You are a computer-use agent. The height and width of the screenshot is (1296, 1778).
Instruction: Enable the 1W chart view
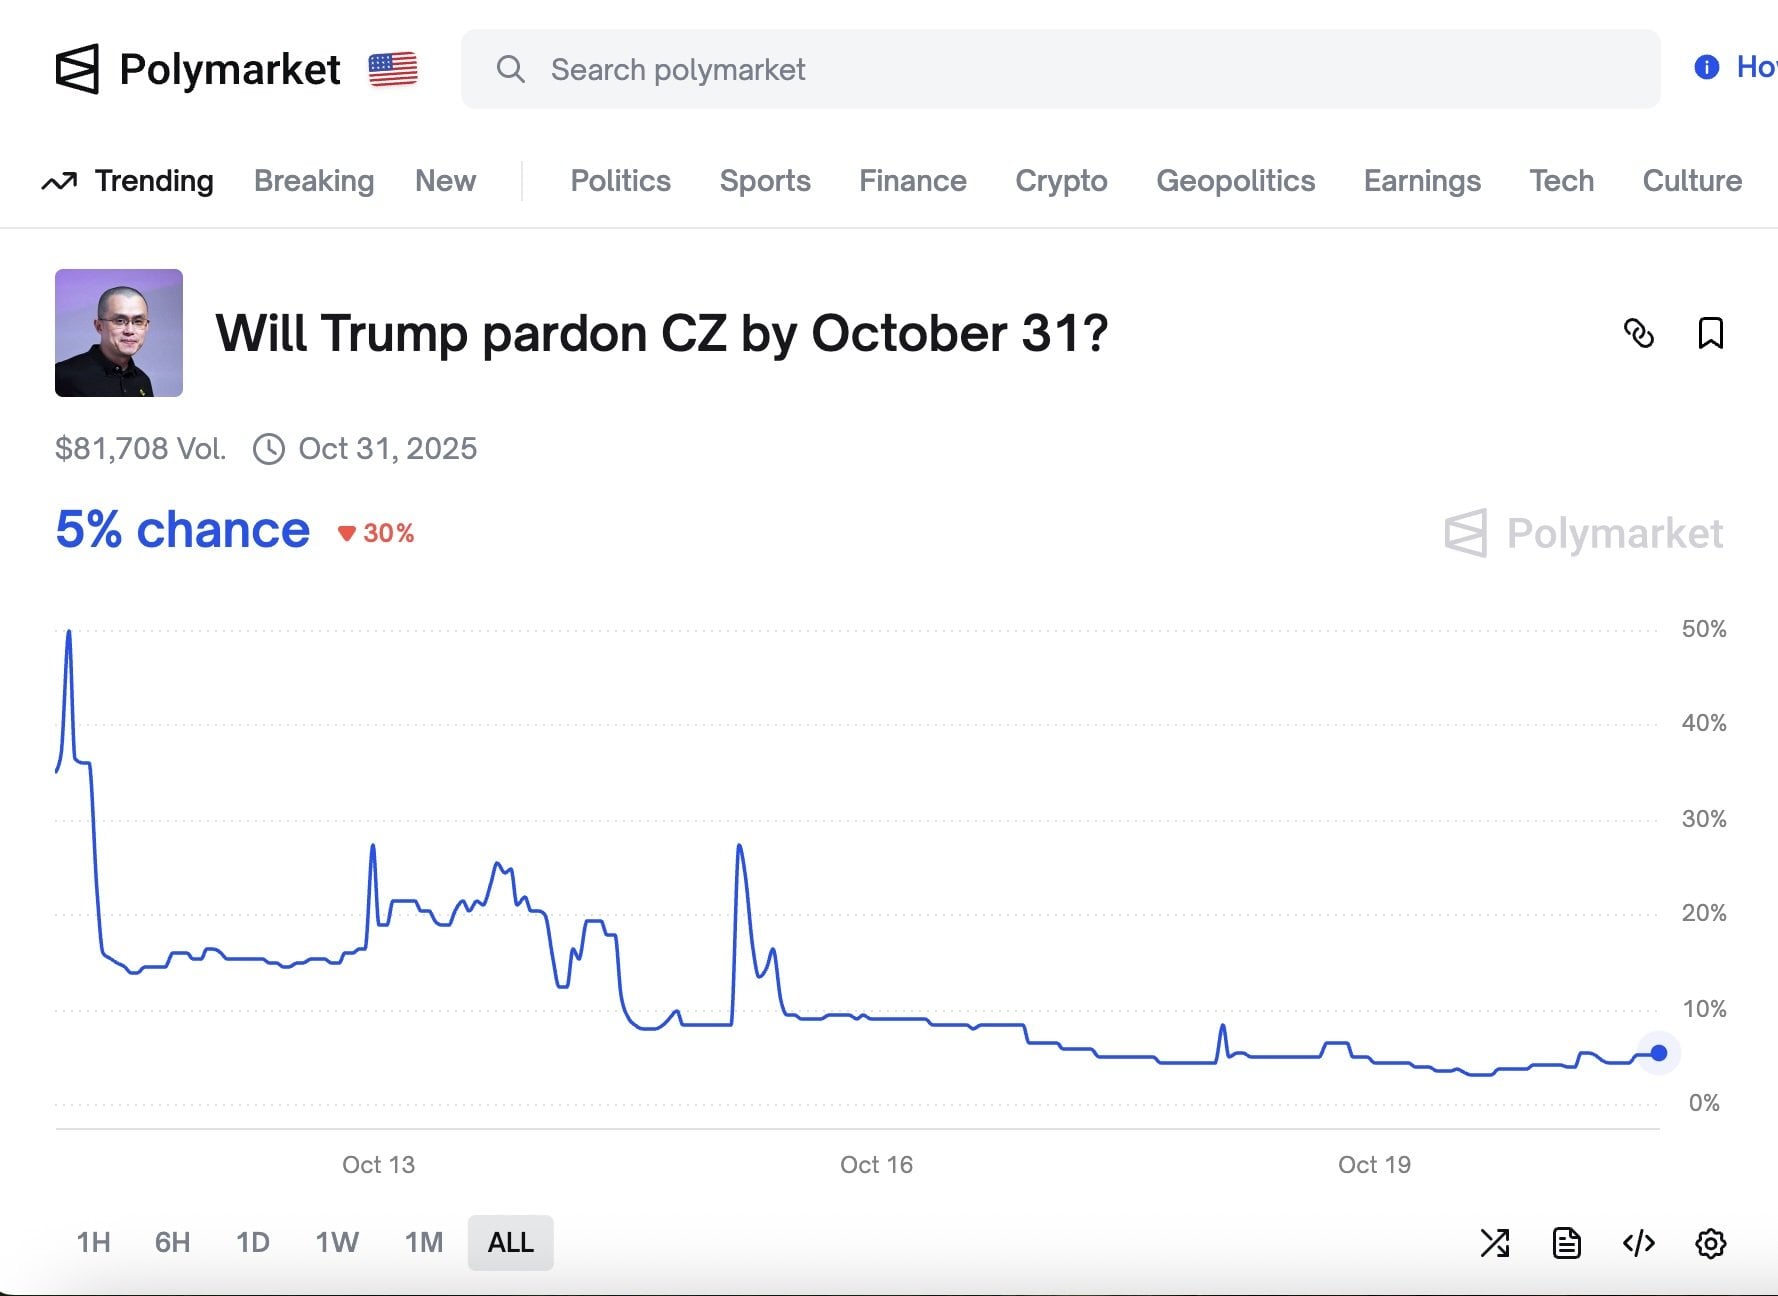pos(337,1243)
